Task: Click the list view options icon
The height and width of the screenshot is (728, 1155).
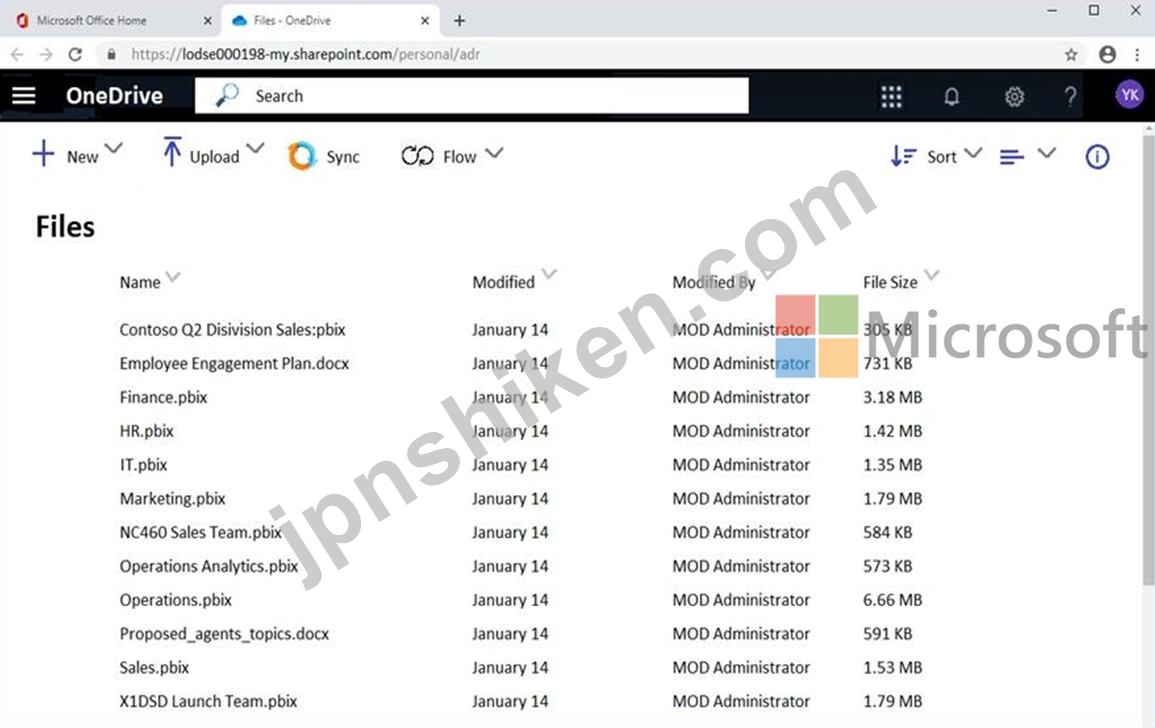Action: tap(1011, 156)
